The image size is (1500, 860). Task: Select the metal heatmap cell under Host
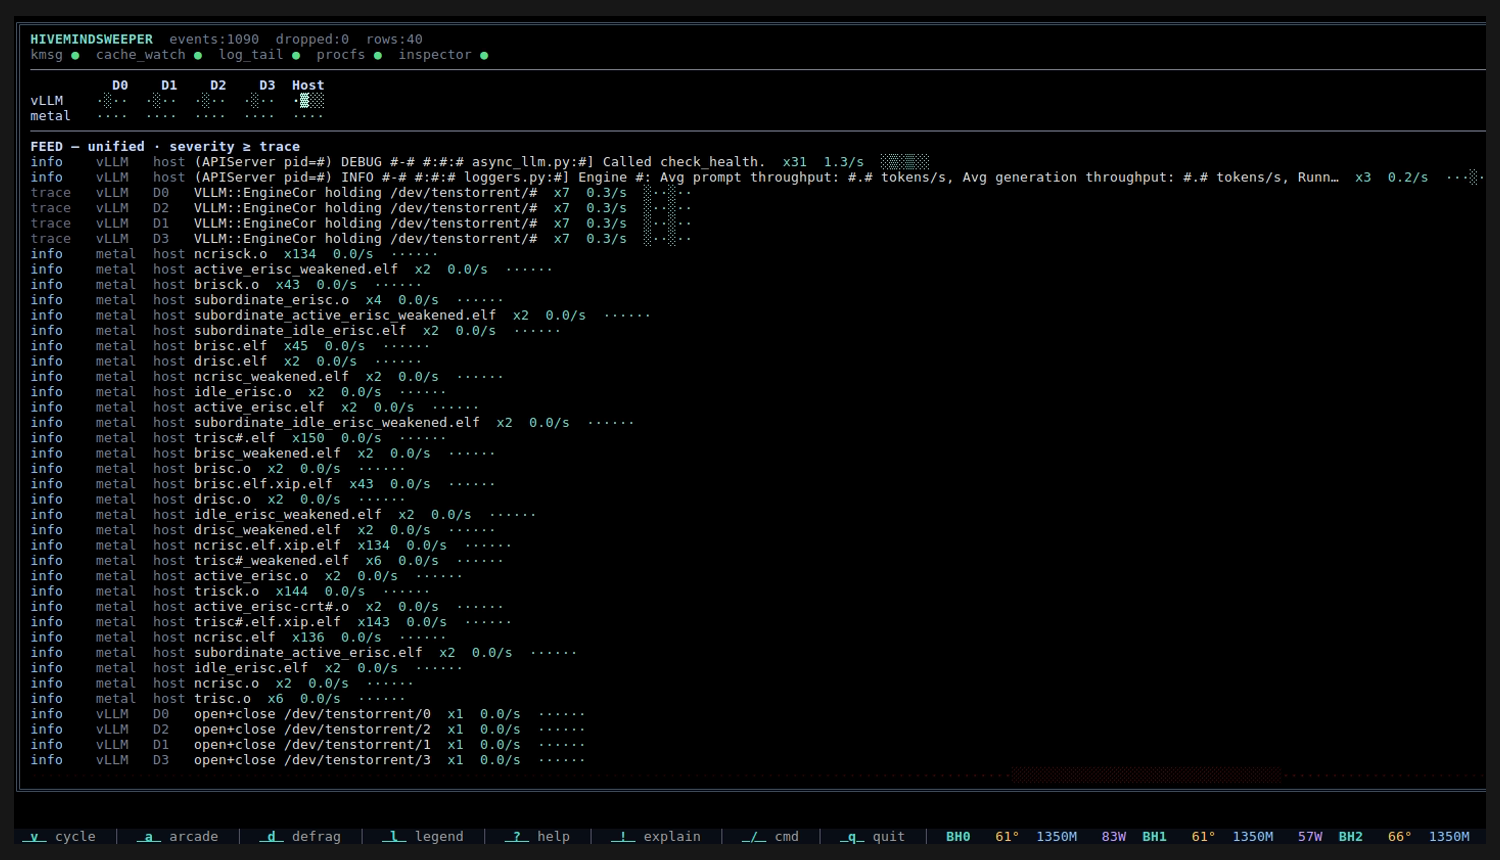[308, 116]
